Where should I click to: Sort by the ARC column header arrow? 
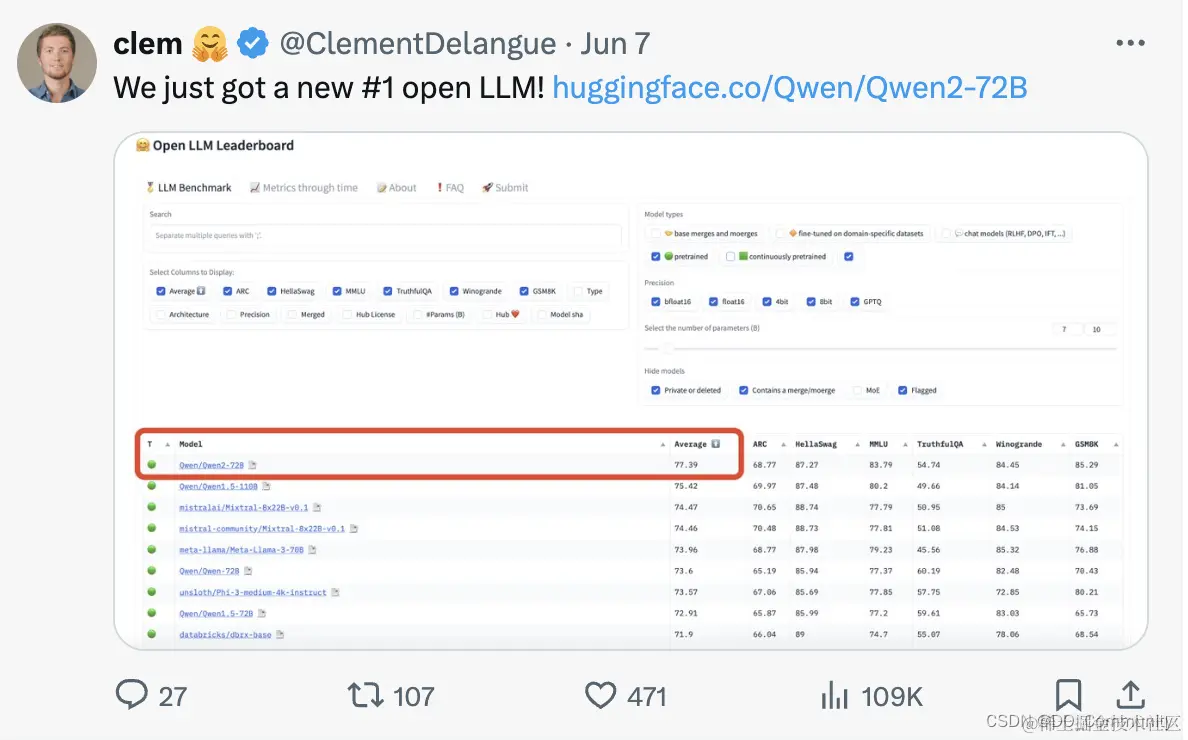783,445
